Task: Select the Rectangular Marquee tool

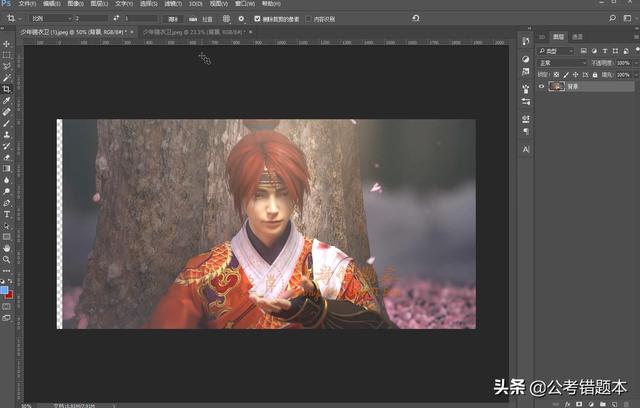Action: (x=7, y=55)
